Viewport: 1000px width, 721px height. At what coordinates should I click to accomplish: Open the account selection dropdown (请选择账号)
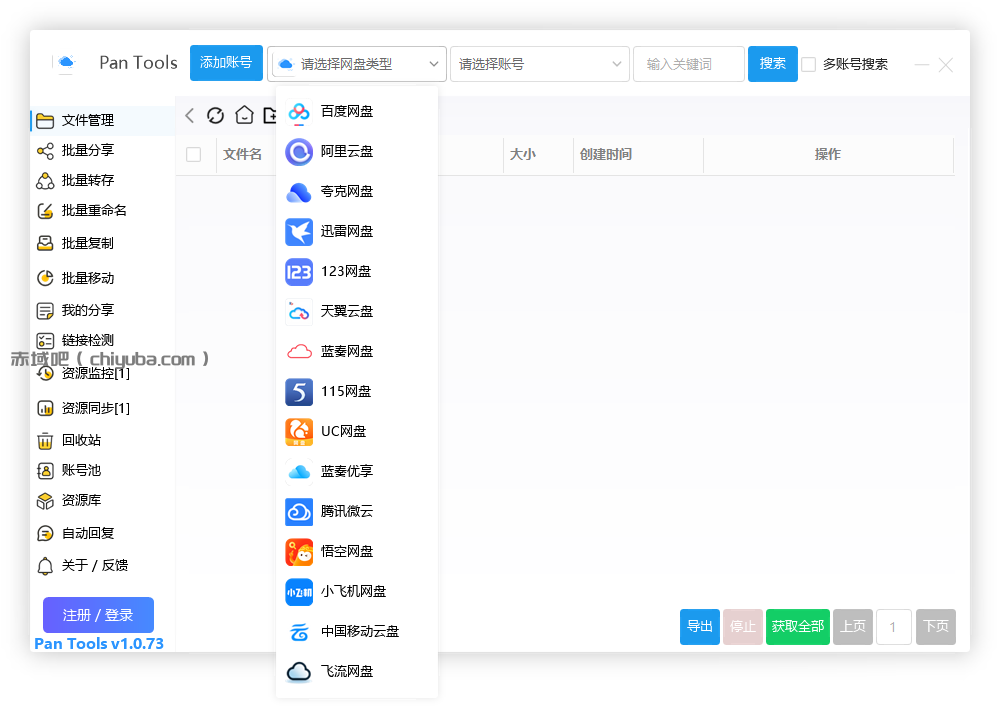point(540,64)
